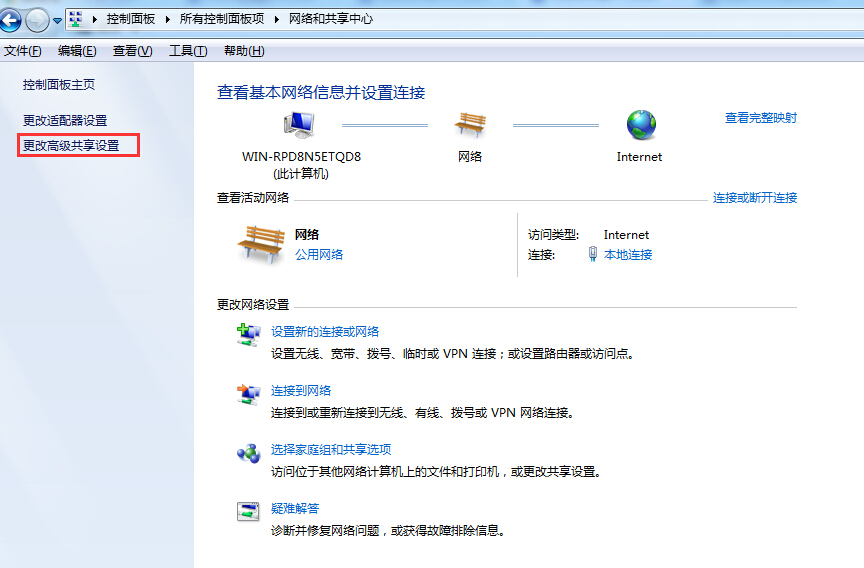Click the description starting with 诊断并修复网络问题

tap(388, 531)
